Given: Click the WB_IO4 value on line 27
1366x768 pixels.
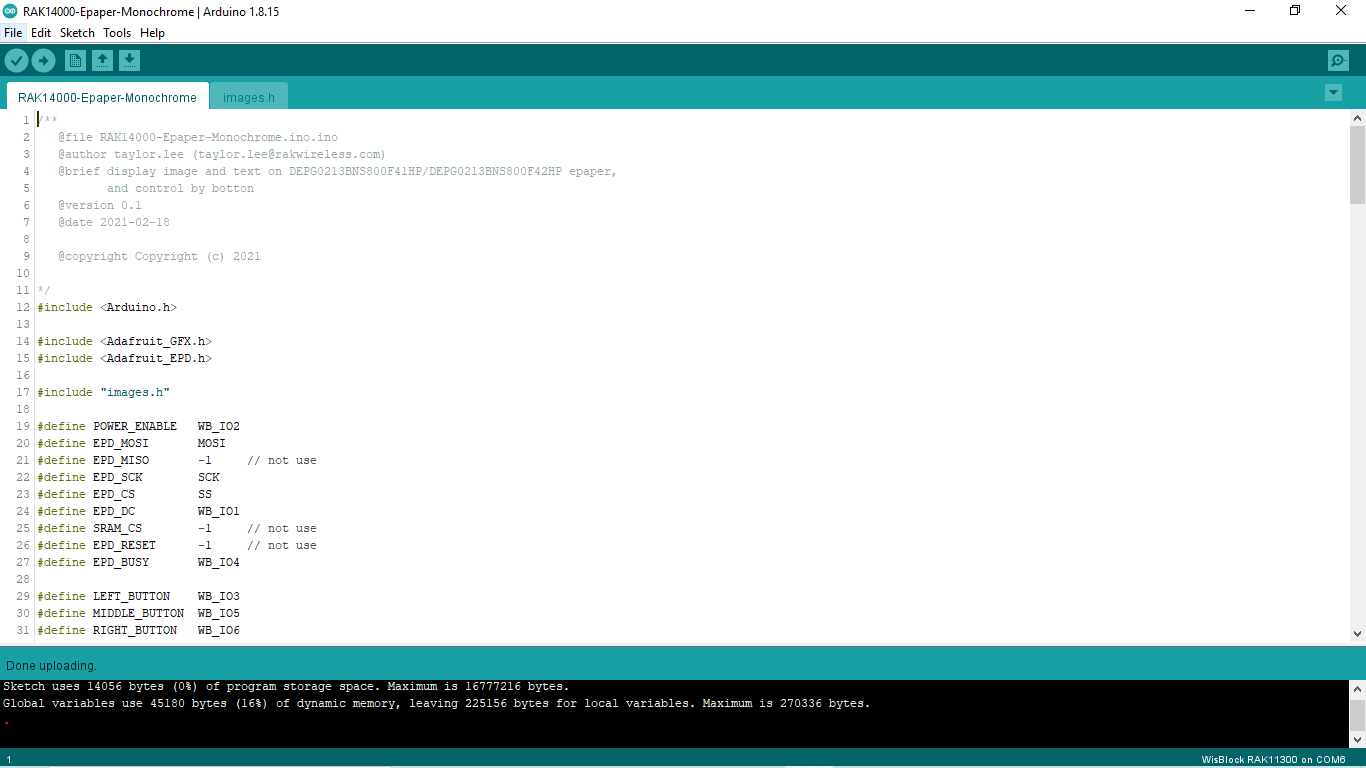Looking at the screenshot, I should point(219,562).
